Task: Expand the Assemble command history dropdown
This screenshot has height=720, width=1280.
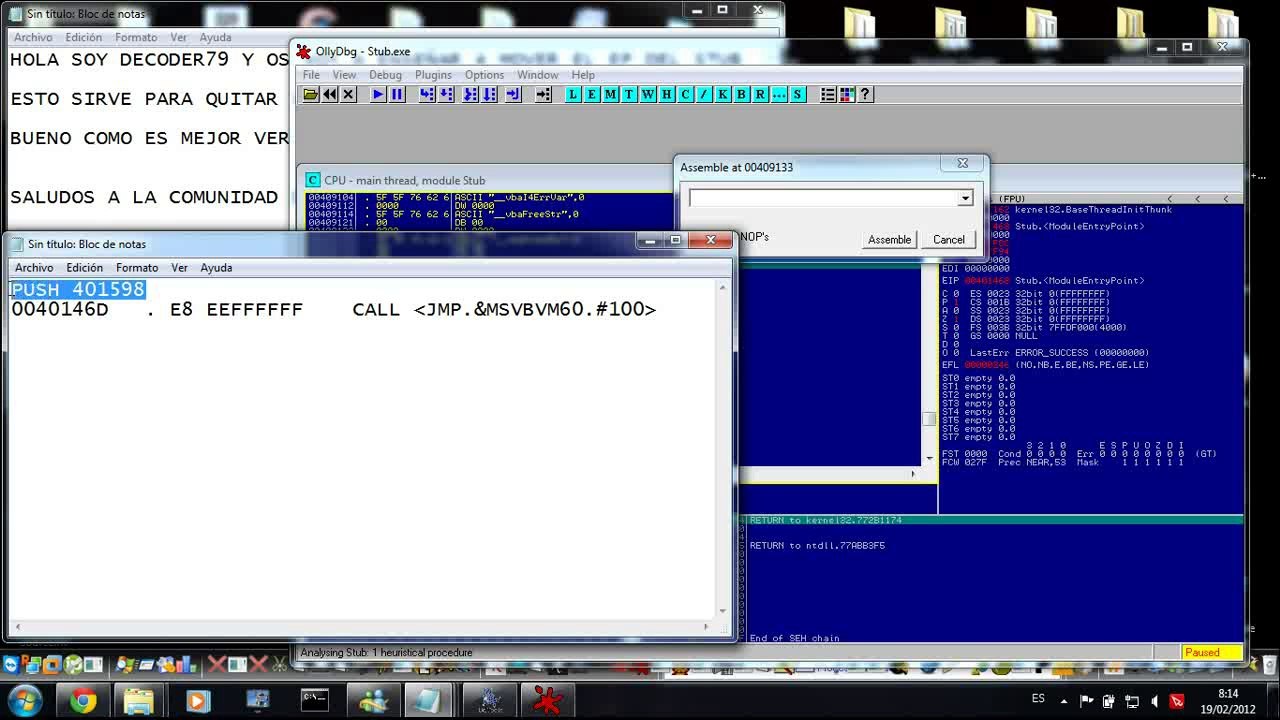Action: coord(965,198)
